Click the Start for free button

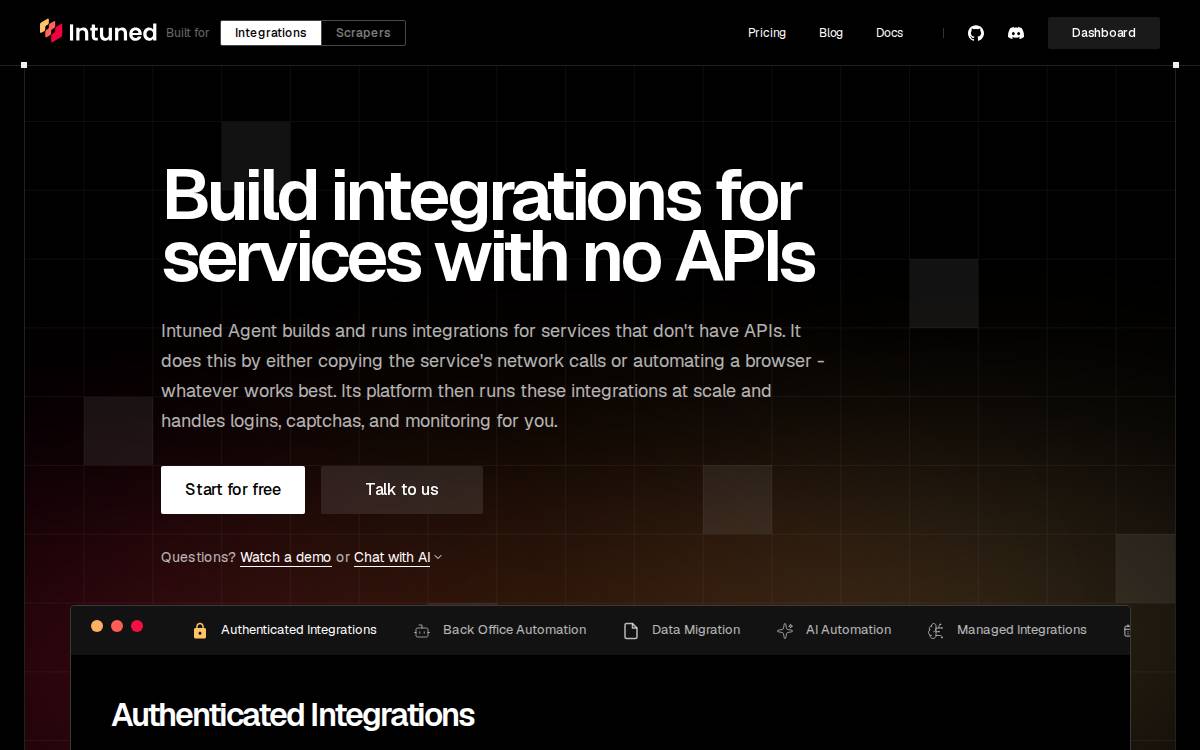(233, 490)
